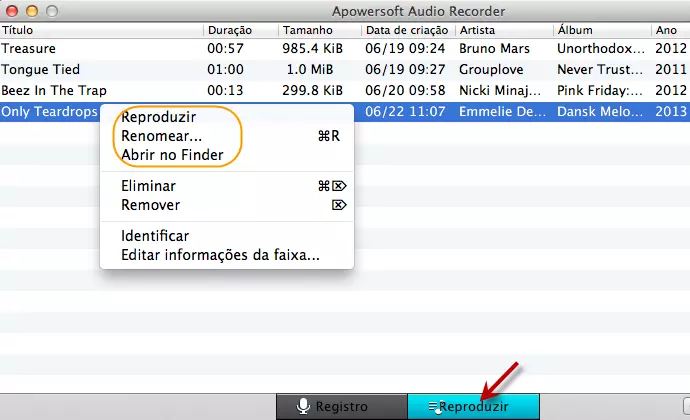
Task: Select the Tongue Tied track
Action: (x=100, y=69)
